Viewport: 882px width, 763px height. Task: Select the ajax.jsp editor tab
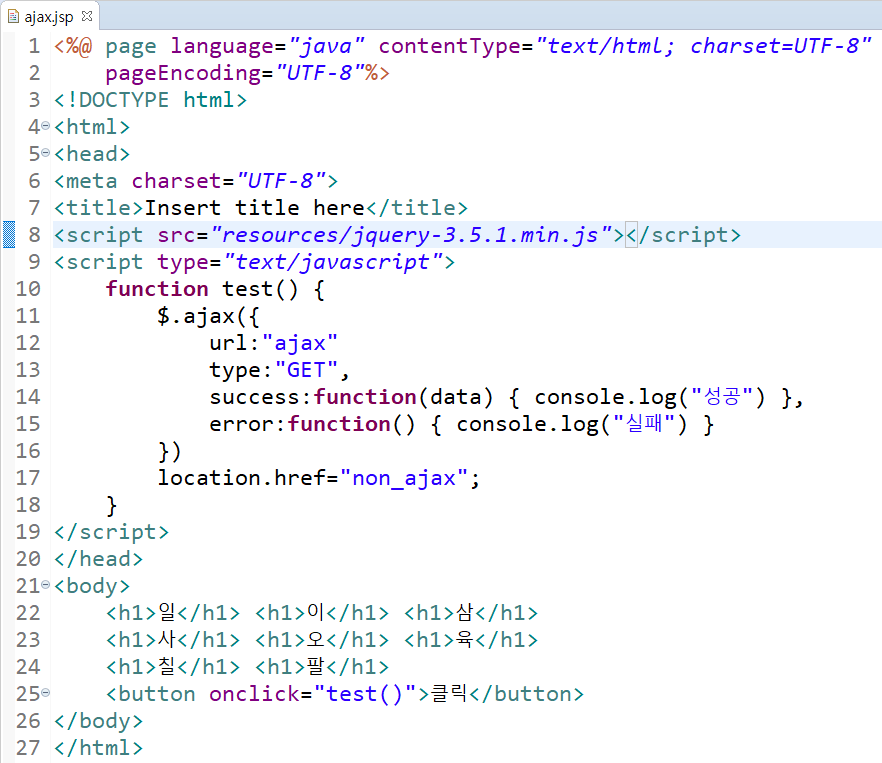point(50,16)
